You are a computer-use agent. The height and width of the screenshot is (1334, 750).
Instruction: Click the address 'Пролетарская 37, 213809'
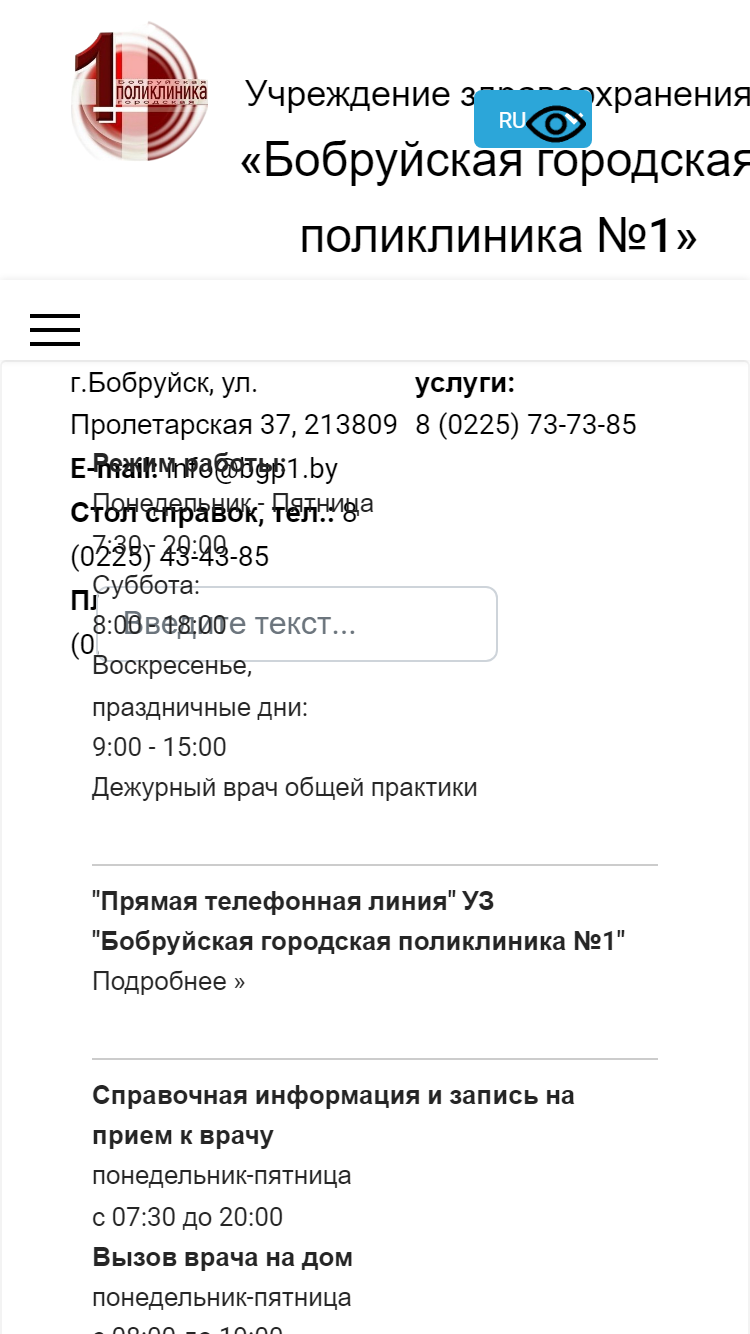234,425
